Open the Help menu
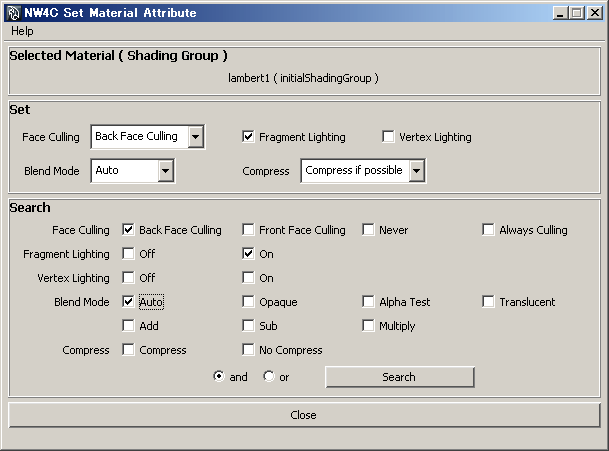Viewport: 609px width, 451px height. (22, 31)
